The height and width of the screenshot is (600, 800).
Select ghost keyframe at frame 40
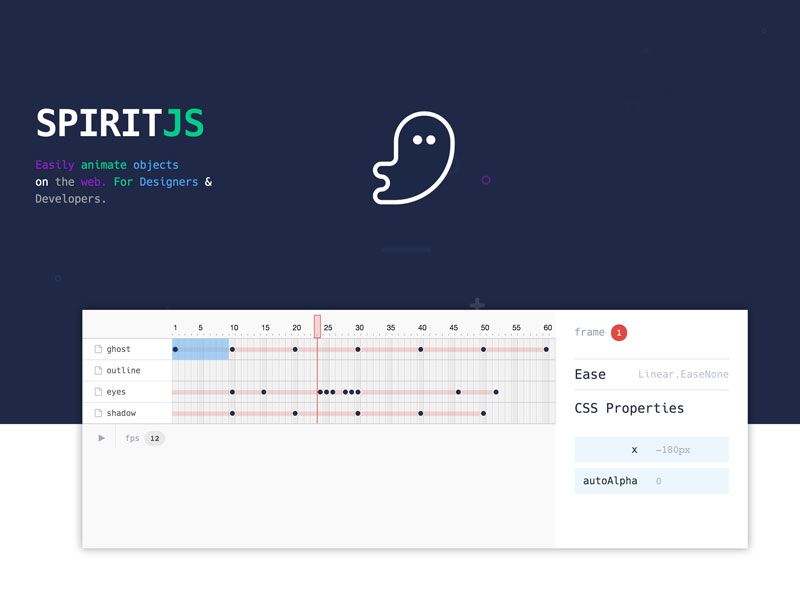click(x=420, y=349)
